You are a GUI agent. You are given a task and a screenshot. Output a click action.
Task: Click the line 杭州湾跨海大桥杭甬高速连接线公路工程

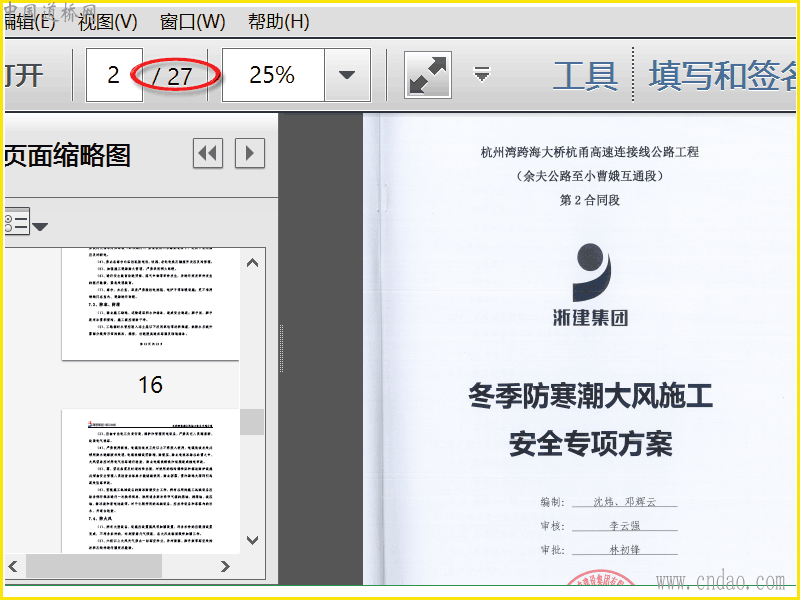click(x=590, y=152)
